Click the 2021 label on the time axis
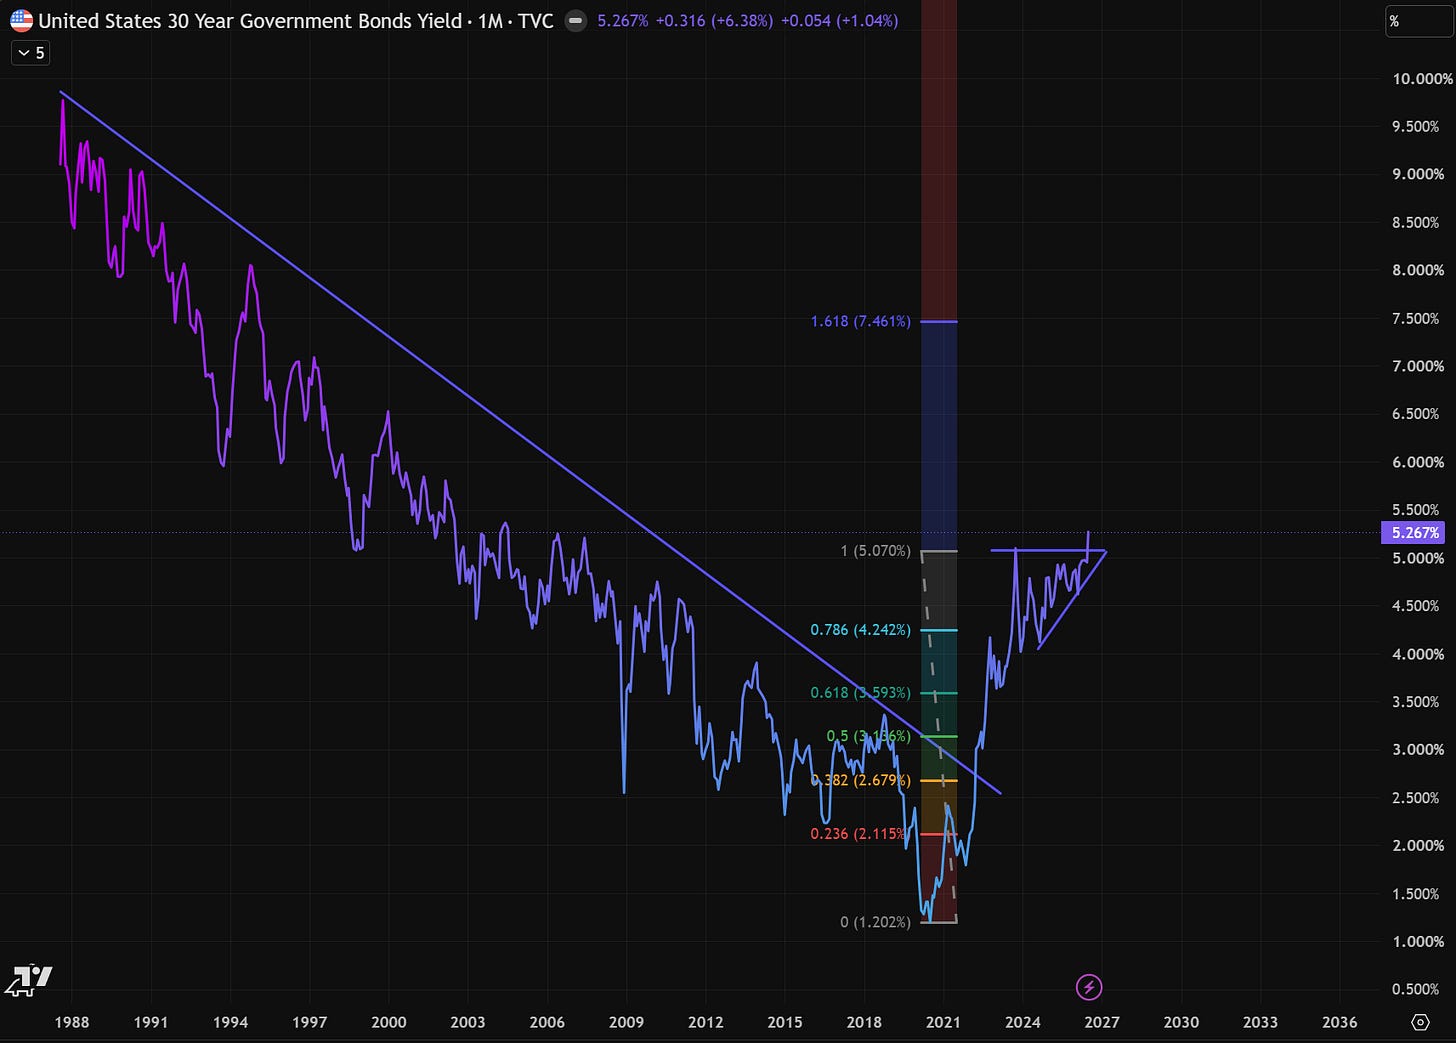This screenshot has height=1043, width=1456. tap(943, 1022)
